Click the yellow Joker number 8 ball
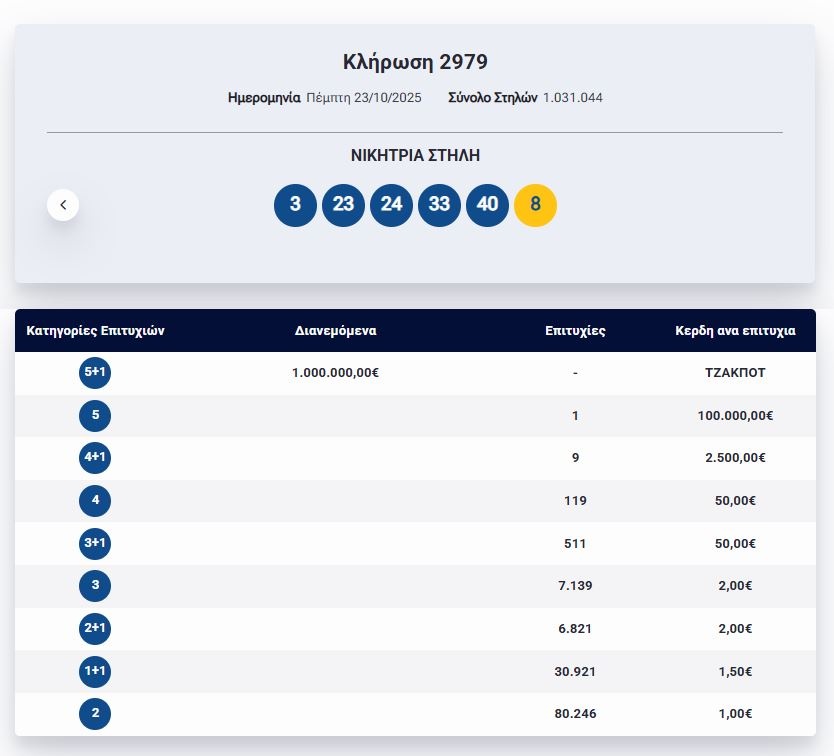Viewport: 834px width, 756px height. tap(535, 205)
